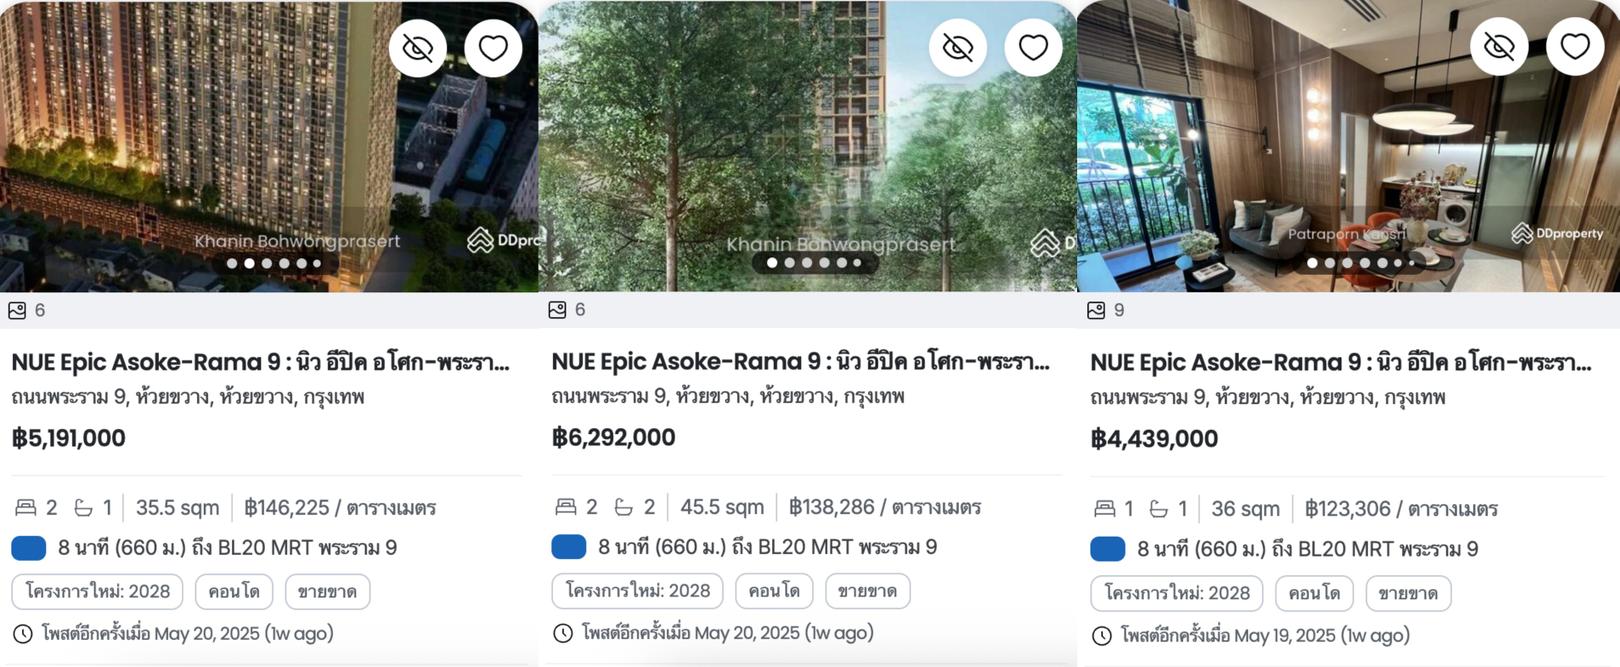Select second carousel dot on tree photo

click(x=790, y=263)
